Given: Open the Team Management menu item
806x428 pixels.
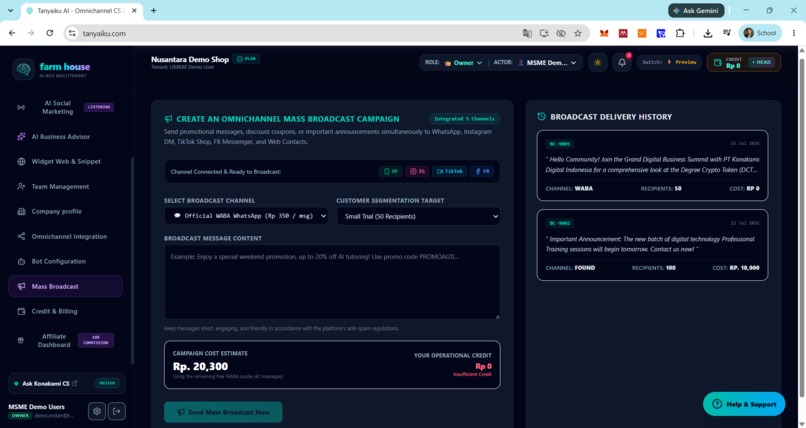Looking at the screenshot, I should click(x=65, y=187).
